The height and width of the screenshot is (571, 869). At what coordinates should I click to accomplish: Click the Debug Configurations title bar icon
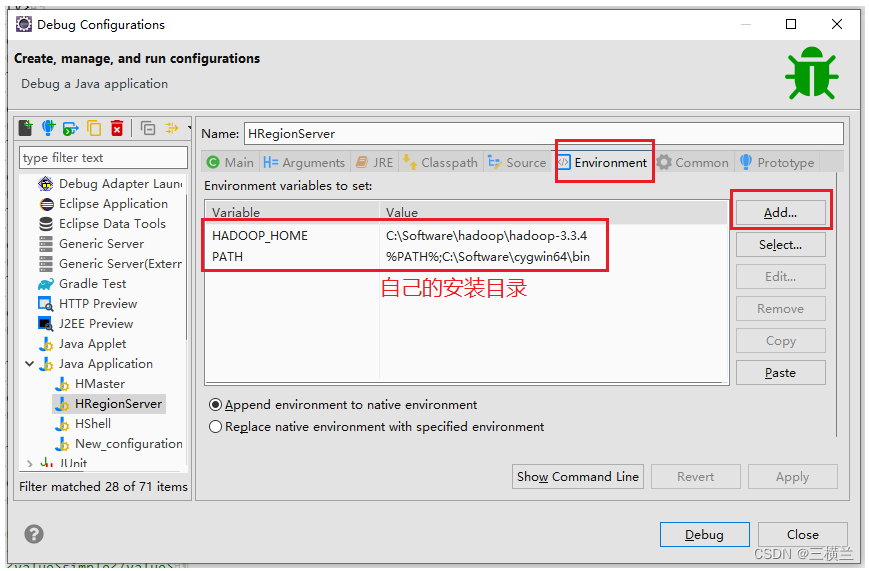click(x=24, y=24)
